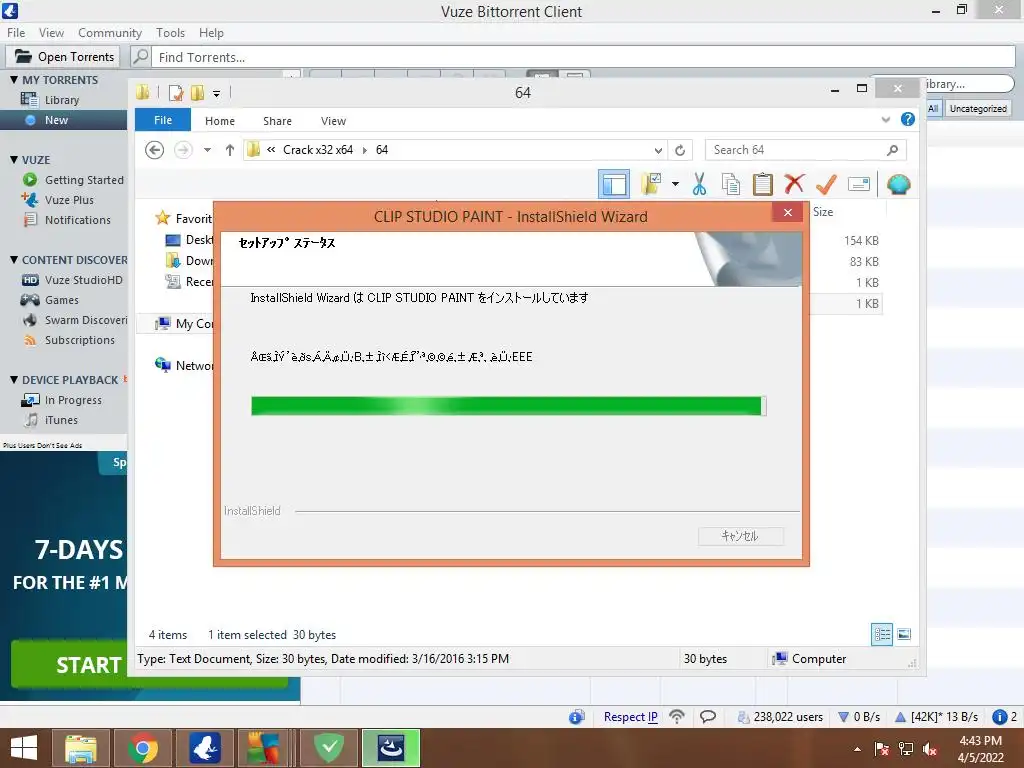The width and height of the screenshot is (1024, 768).
Task: Open the Vuze Help menu
Action: point(211,33)
